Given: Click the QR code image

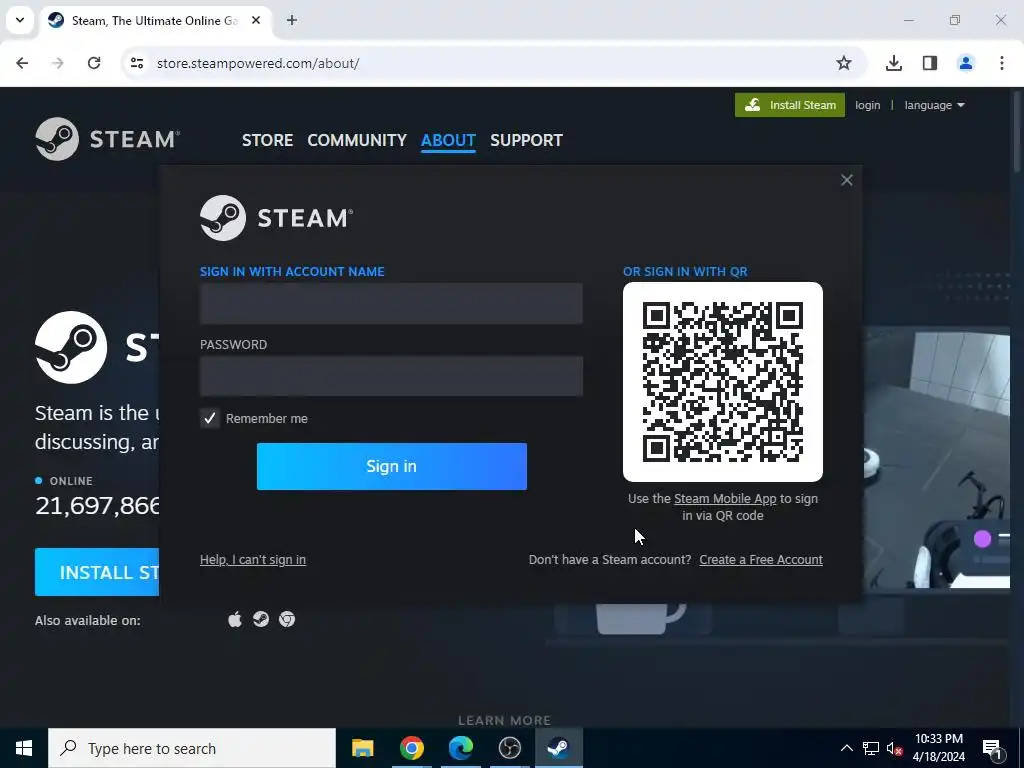Looking at the screenshot, I should pos(723,382).
